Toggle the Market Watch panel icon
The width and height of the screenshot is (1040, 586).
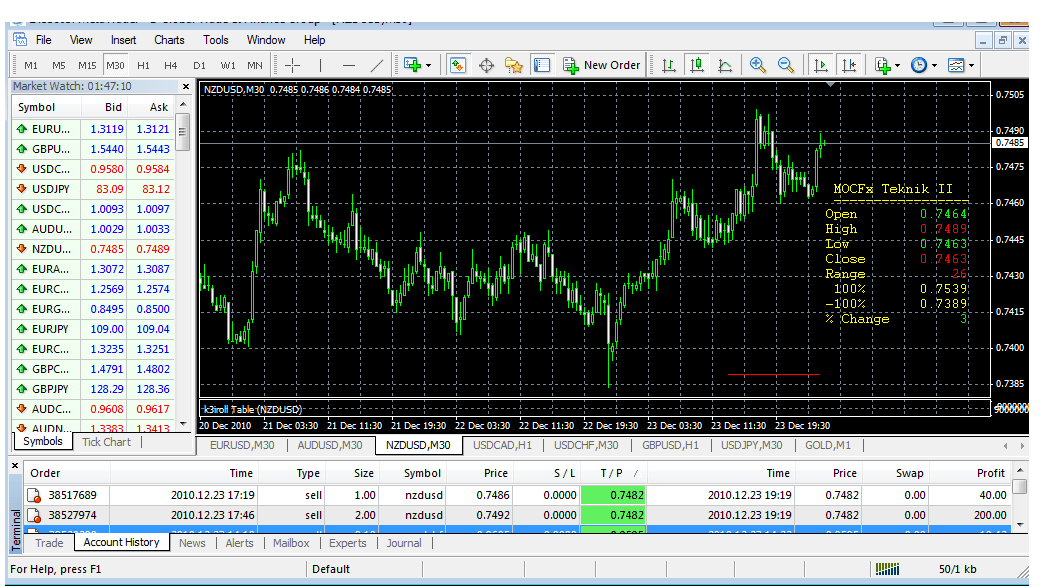[458, 65]
